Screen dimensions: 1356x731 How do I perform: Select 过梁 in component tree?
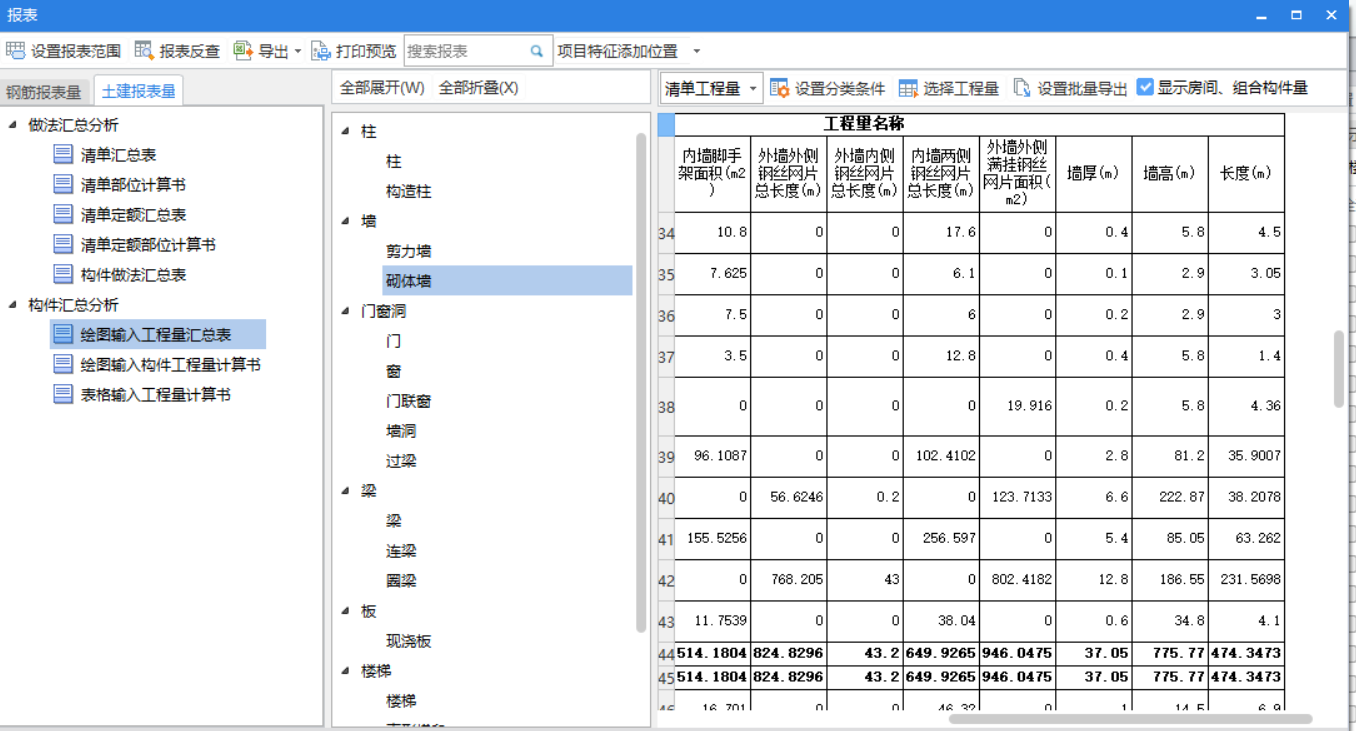pyautogui.click(x=401, y=461)
